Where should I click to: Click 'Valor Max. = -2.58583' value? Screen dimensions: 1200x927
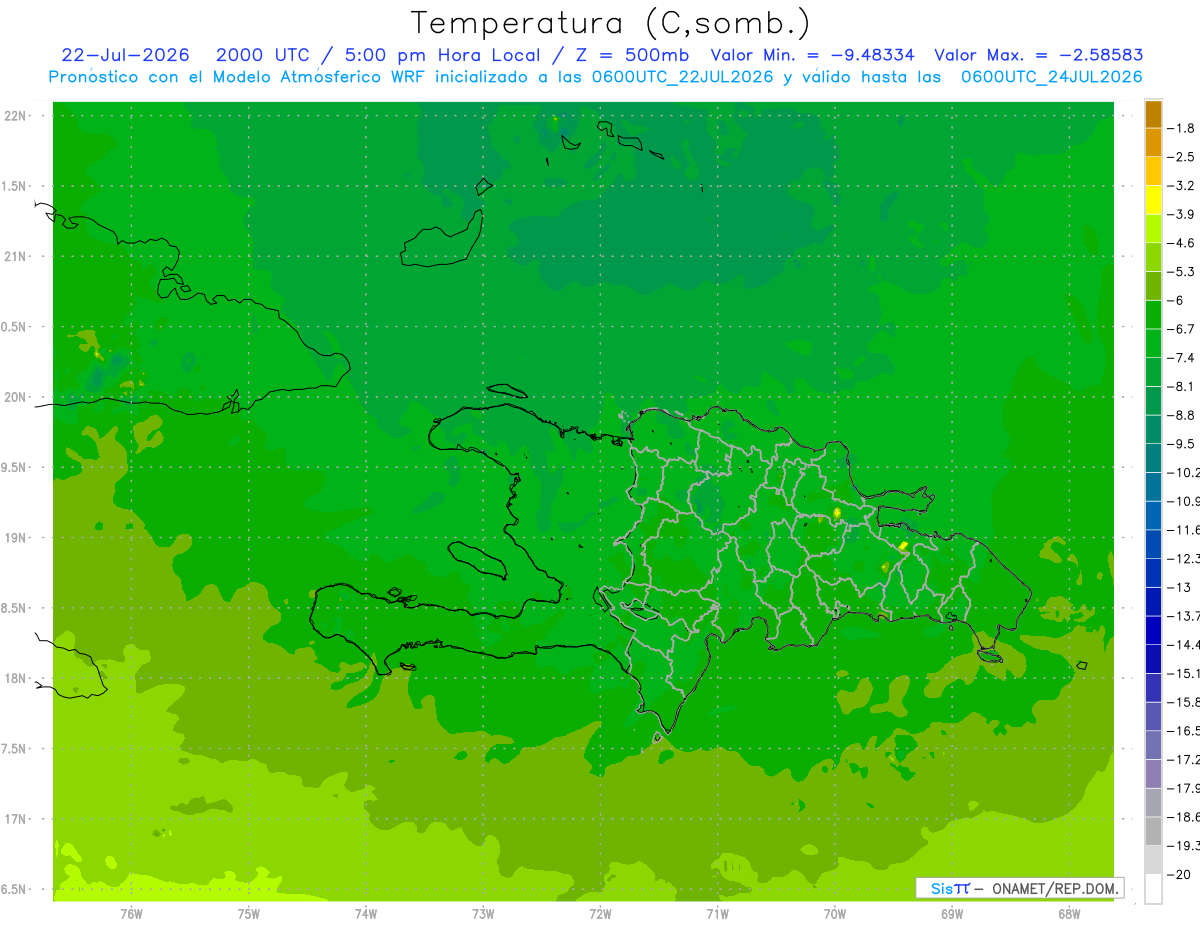pyautogui.click(x=1038, y=55)
